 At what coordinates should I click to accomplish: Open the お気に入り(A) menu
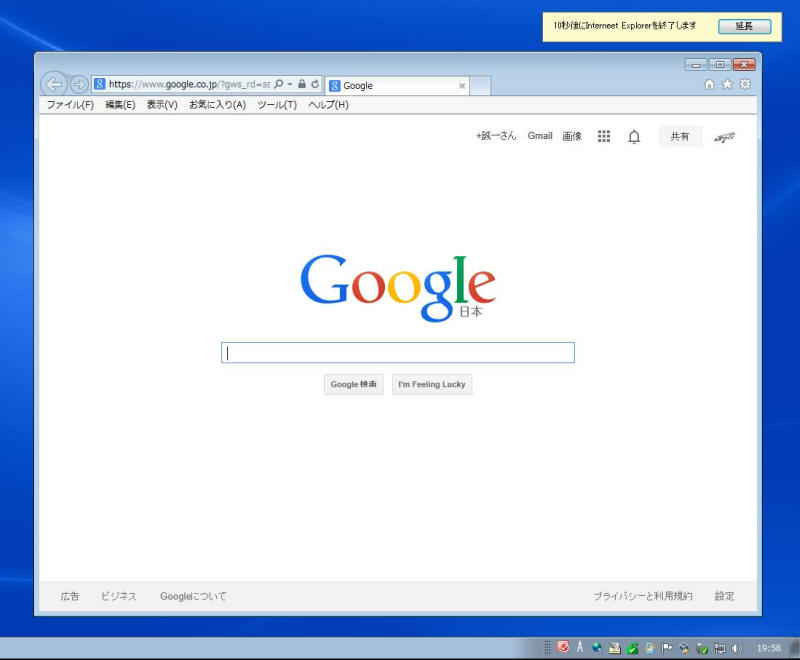coord(217,105)
